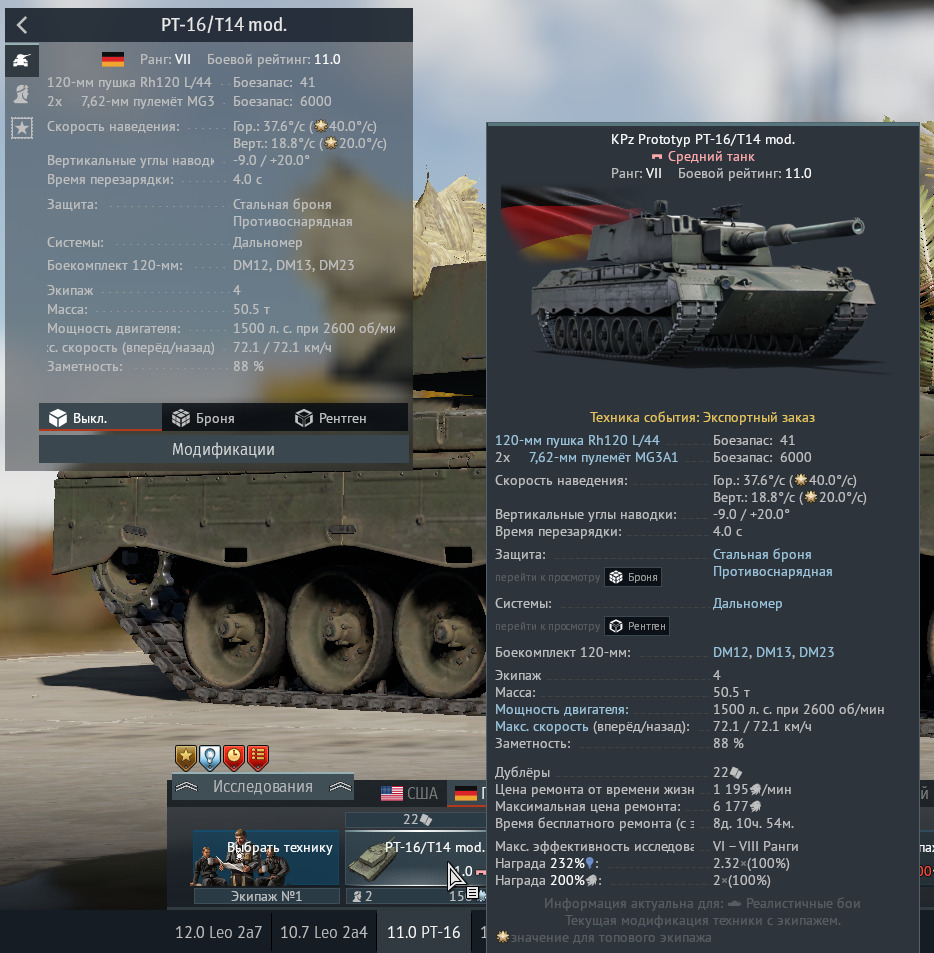Screen dimensions: 934x953
Task: Click Выбрать технику crew slot
Action: tap(266, 859)
